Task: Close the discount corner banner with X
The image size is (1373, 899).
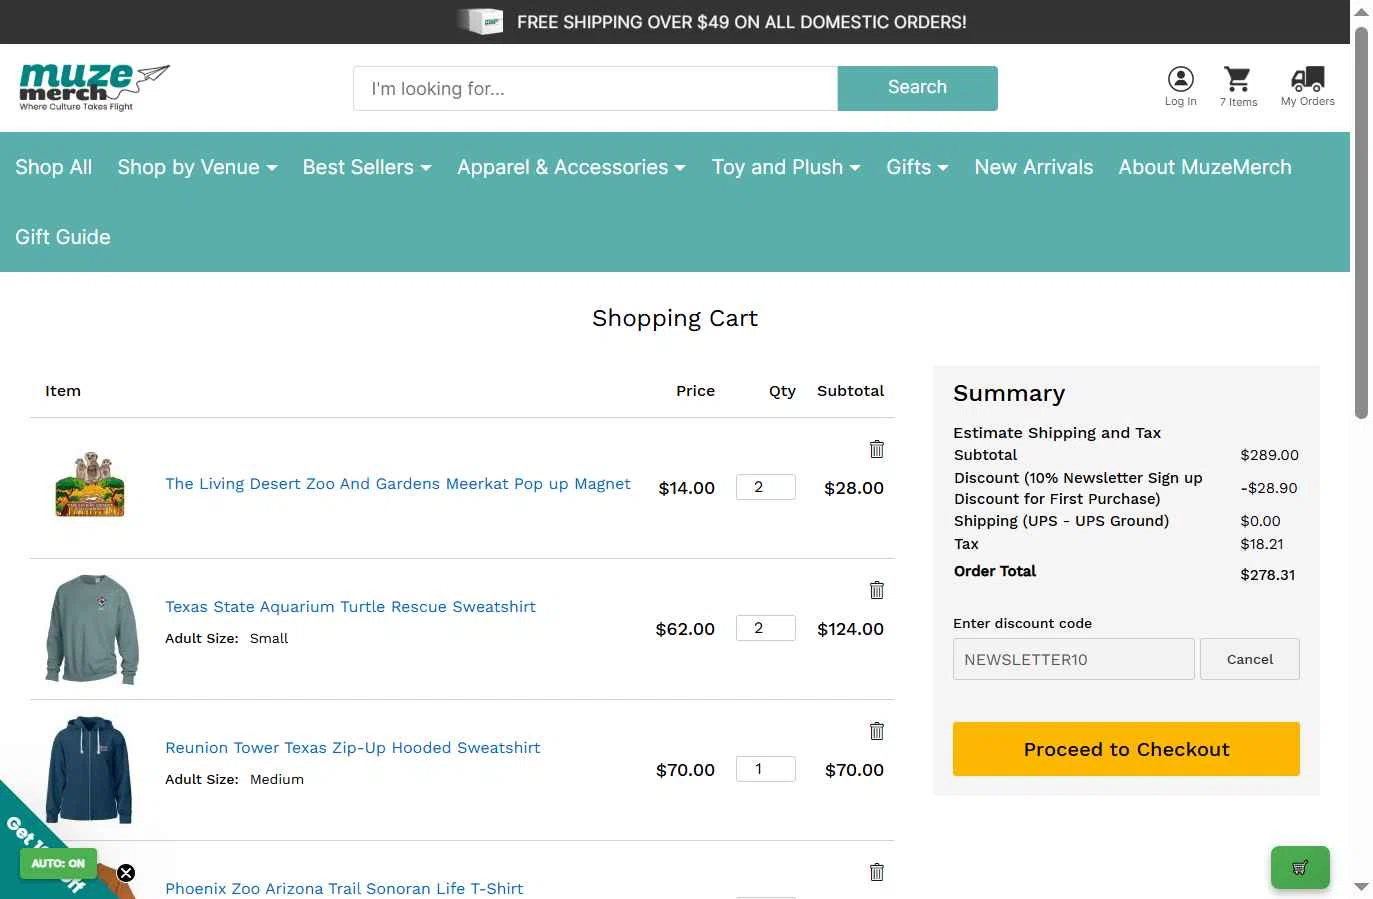Action: (x=126, y=873)
